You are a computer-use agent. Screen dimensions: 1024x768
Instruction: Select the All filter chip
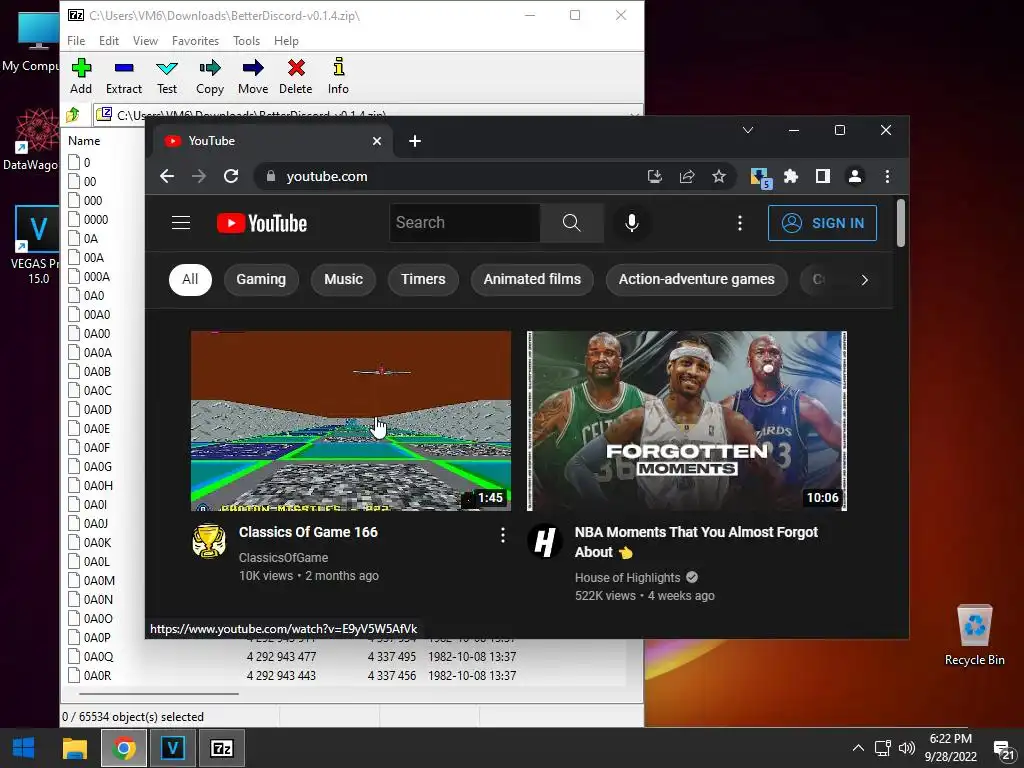pos(190,280)
